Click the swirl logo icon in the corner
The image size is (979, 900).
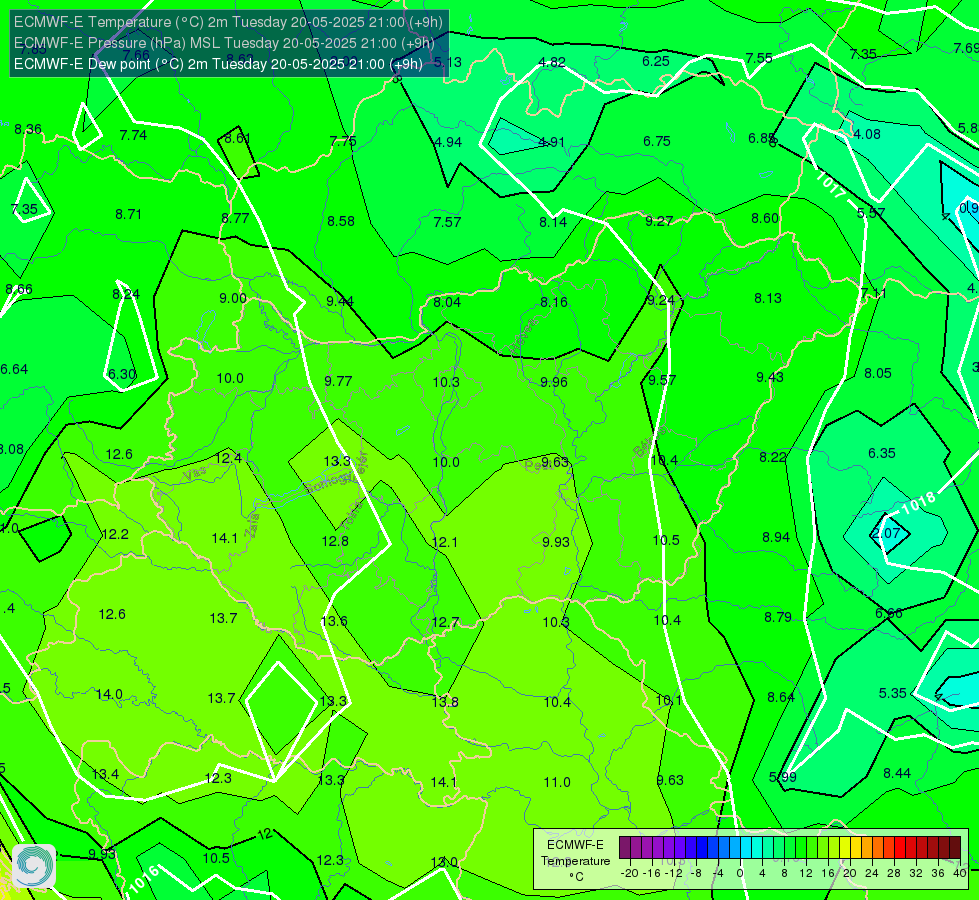point(34,866)
